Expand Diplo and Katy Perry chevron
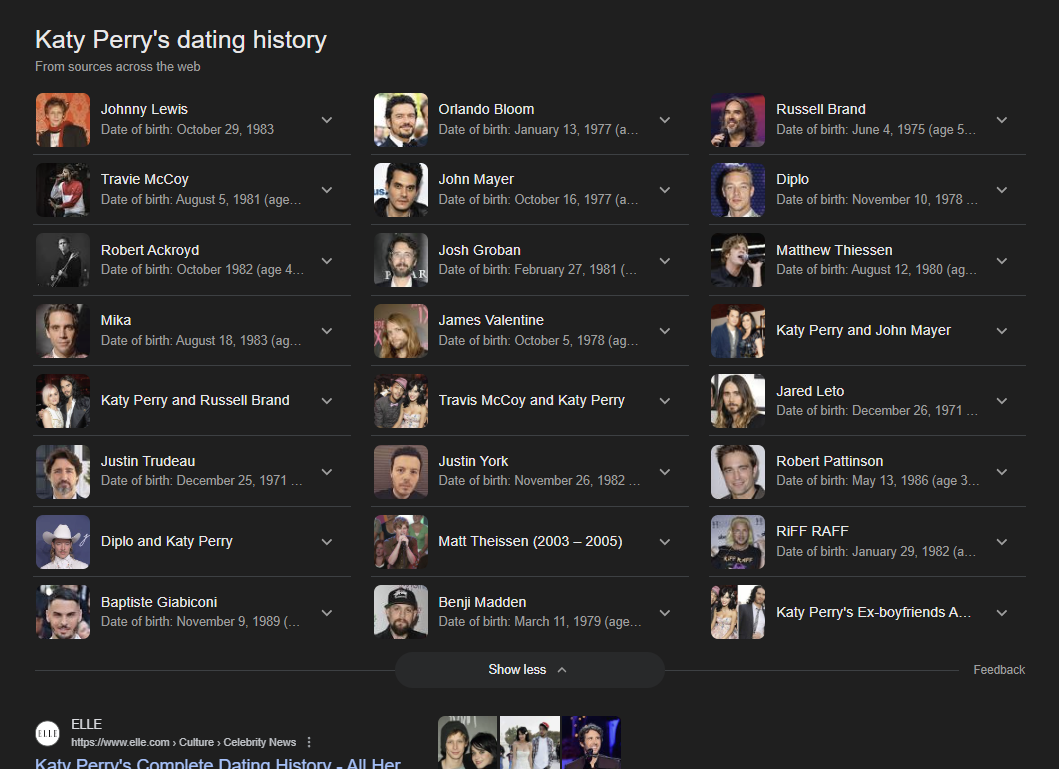Screen dimensions: 1059x769 327,542
